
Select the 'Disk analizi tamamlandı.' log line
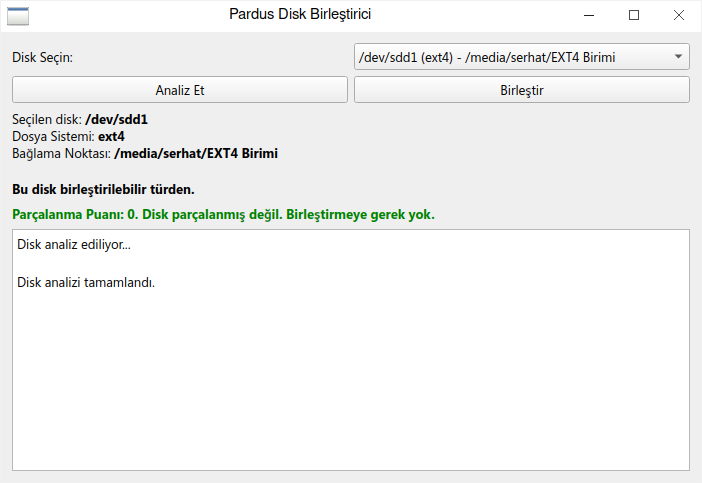click(86, 282)
